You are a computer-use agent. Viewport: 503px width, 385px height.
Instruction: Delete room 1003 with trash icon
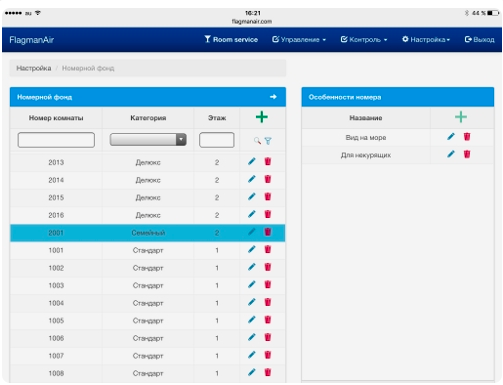[x=268, y=285]
